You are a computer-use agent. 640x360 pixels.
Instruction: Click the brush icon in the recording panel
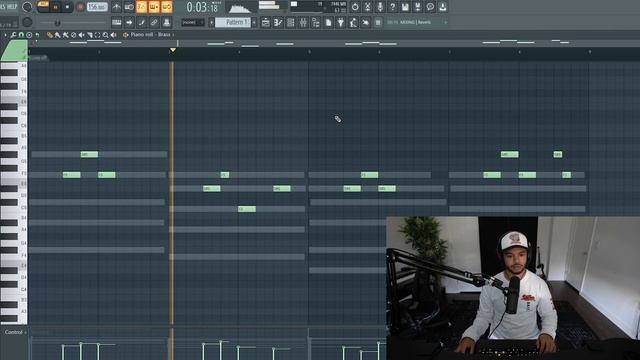[142, 22]
